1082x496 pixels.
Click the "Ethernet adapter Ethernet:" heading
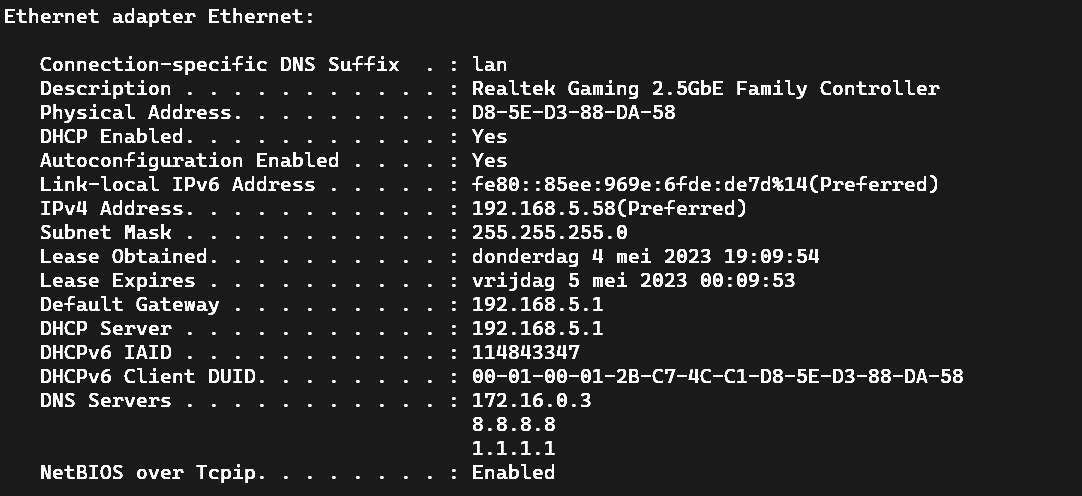click(160, 16)
